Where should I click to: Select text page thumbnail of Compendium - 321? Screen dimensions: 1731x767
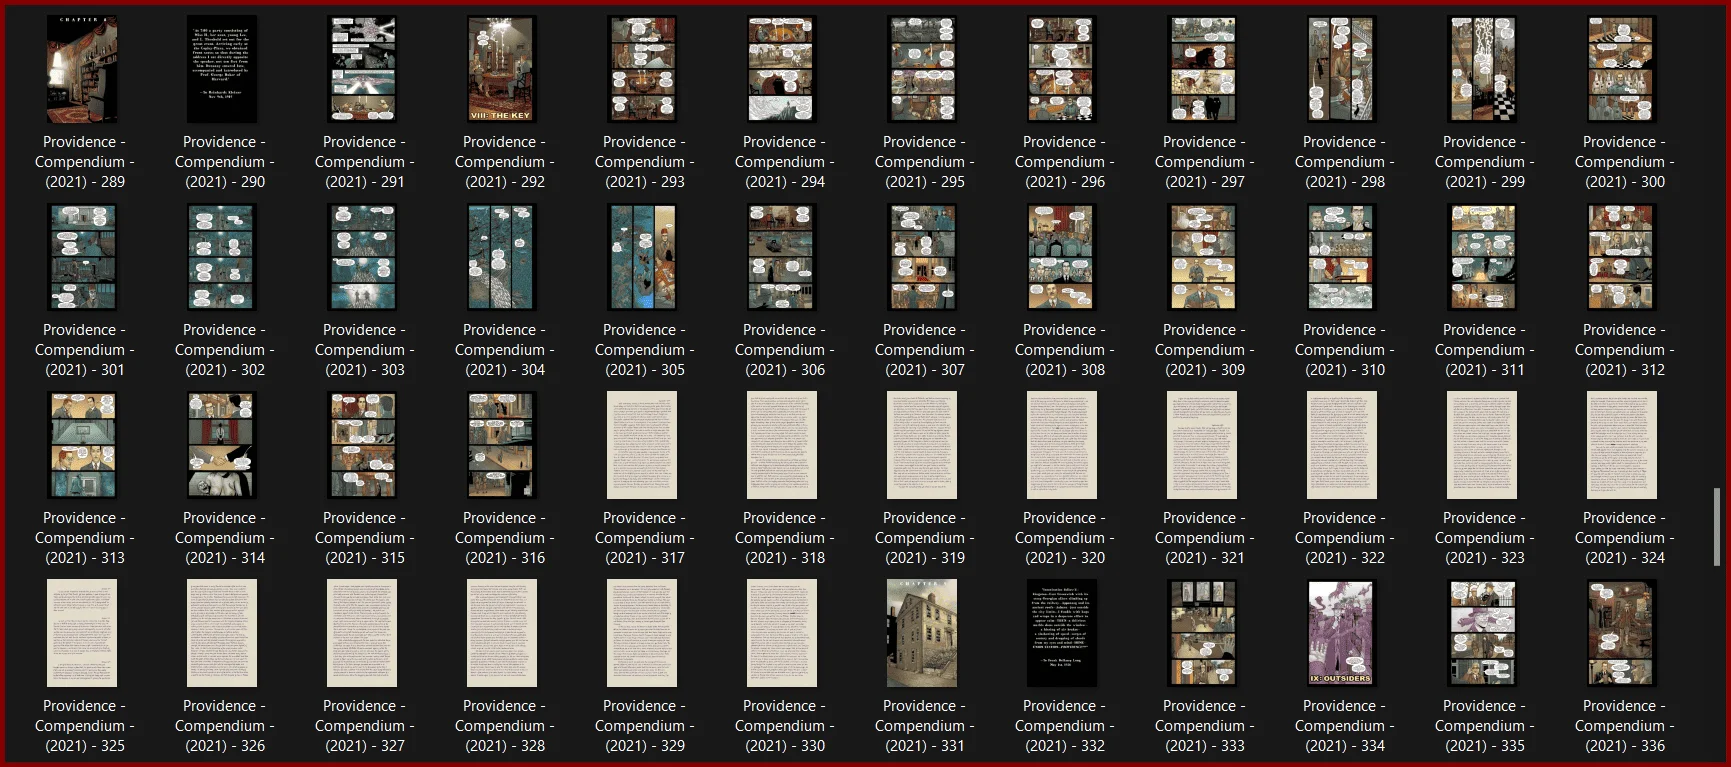coord(1202,445)
